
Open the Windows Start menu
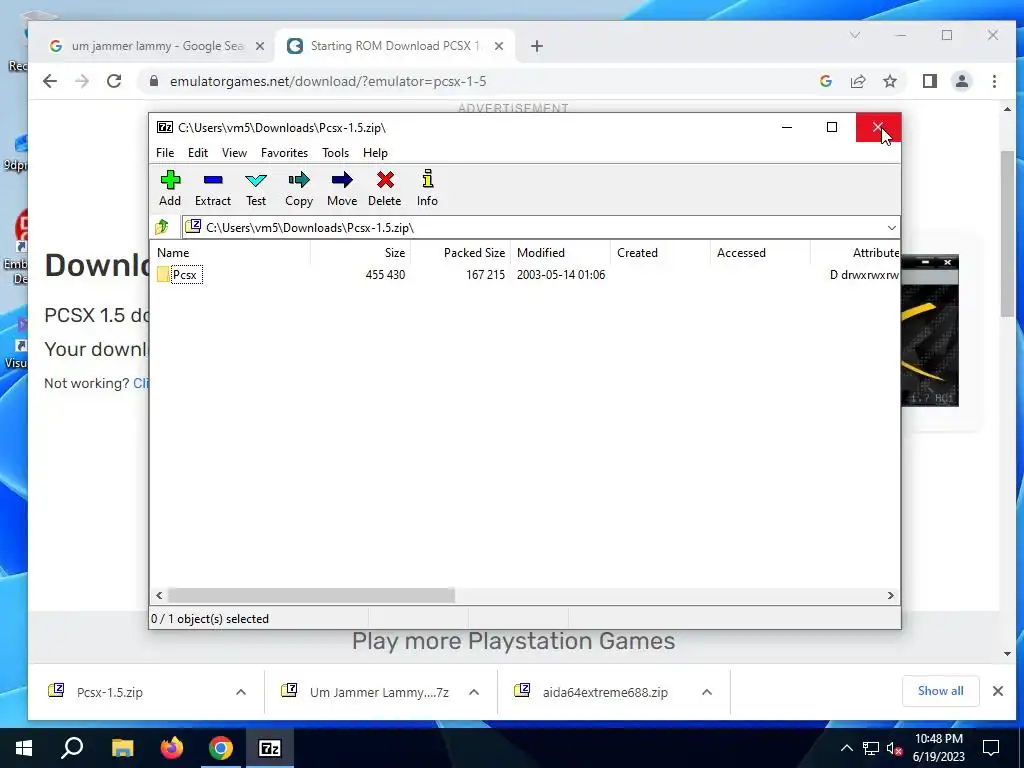[24, 748]
